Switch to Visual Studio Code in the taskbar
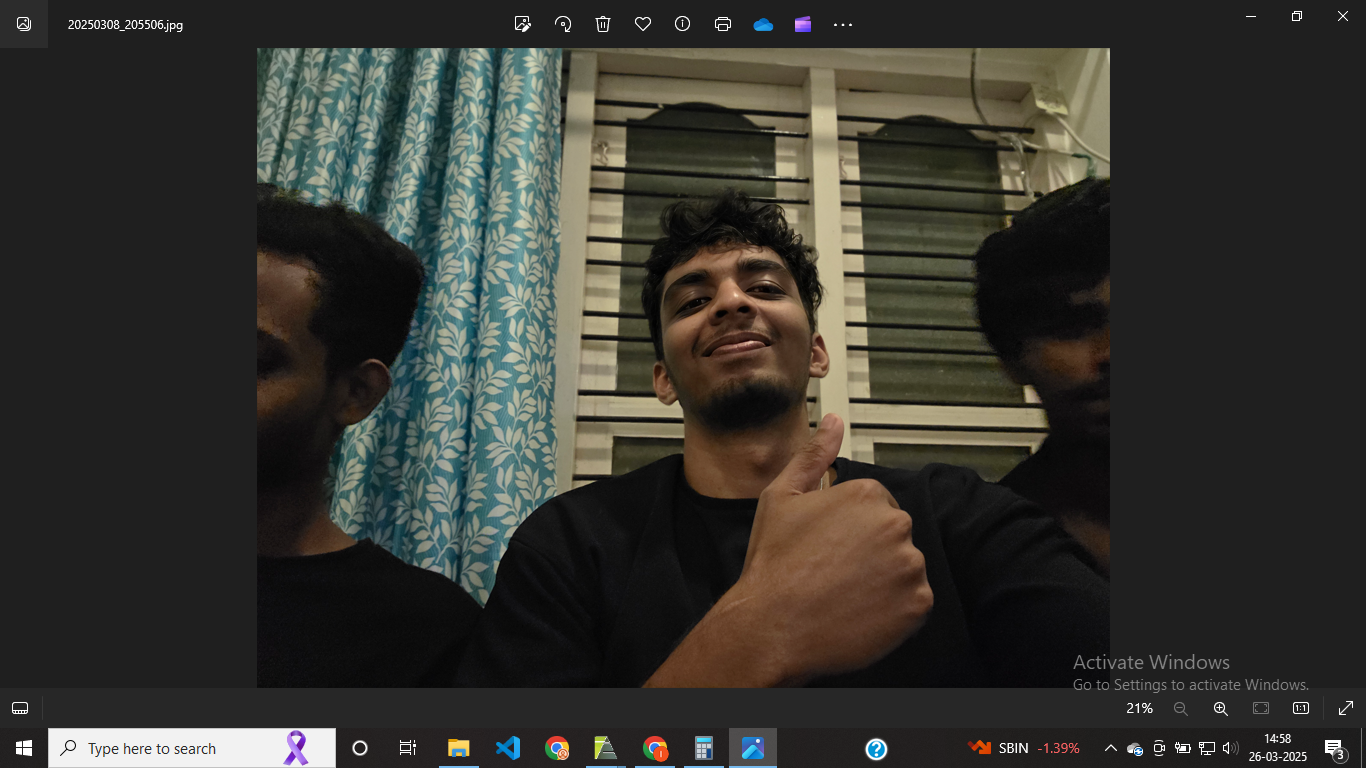The height and width of the screenshot is (768, 1366). pos(508,748)
